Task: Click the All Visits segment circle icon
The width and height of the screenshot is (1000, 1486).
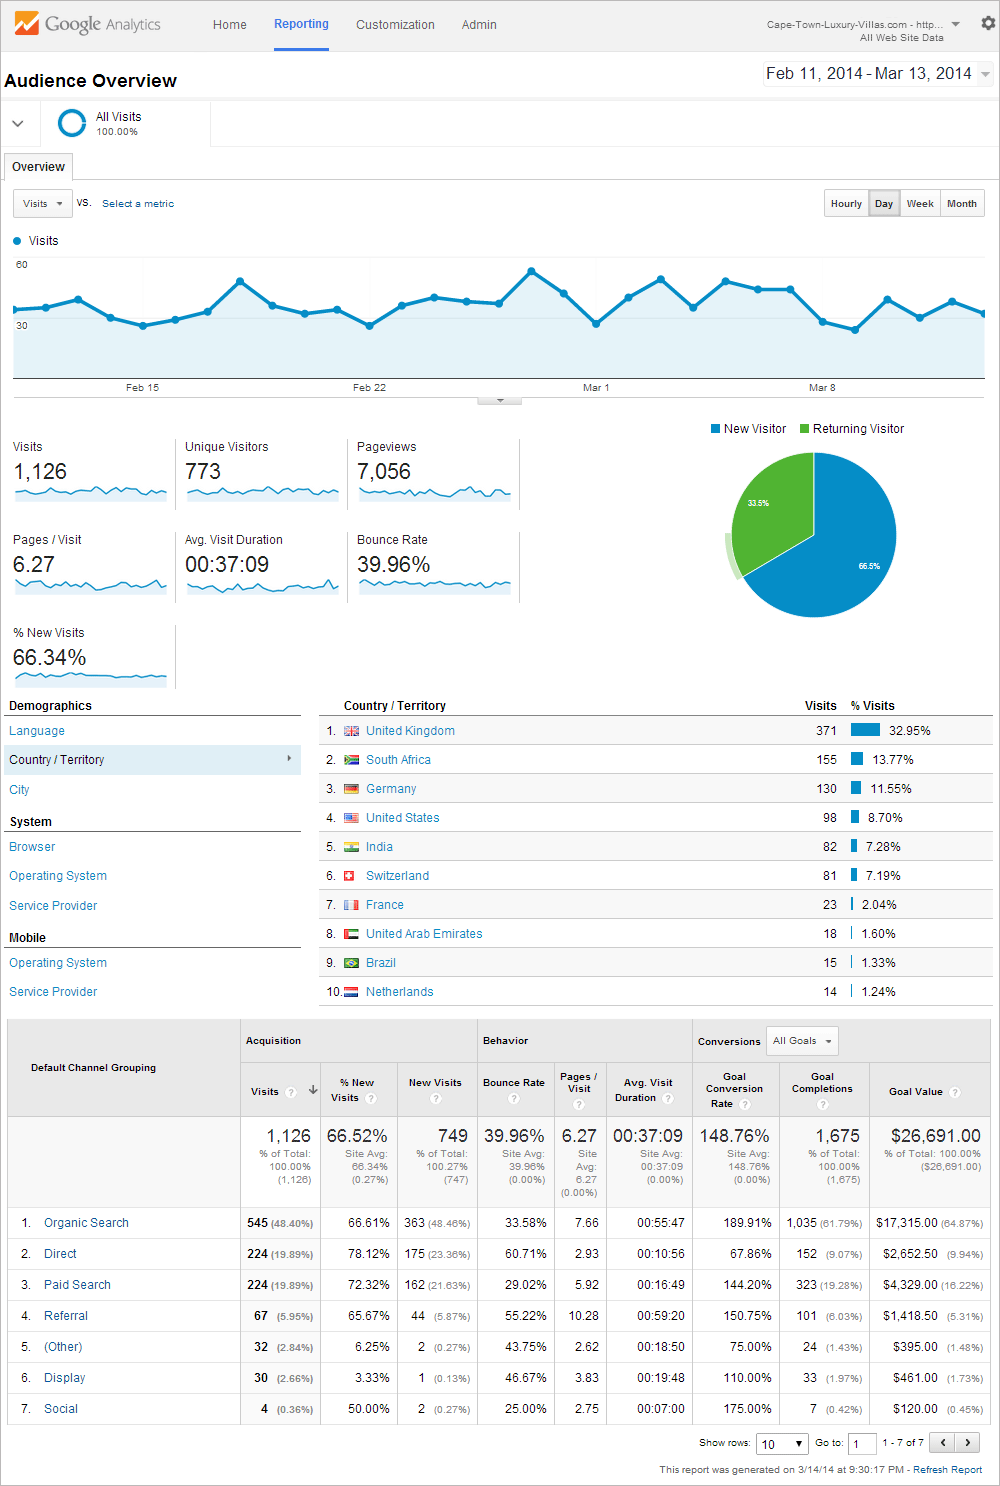Action: [72, 123]
